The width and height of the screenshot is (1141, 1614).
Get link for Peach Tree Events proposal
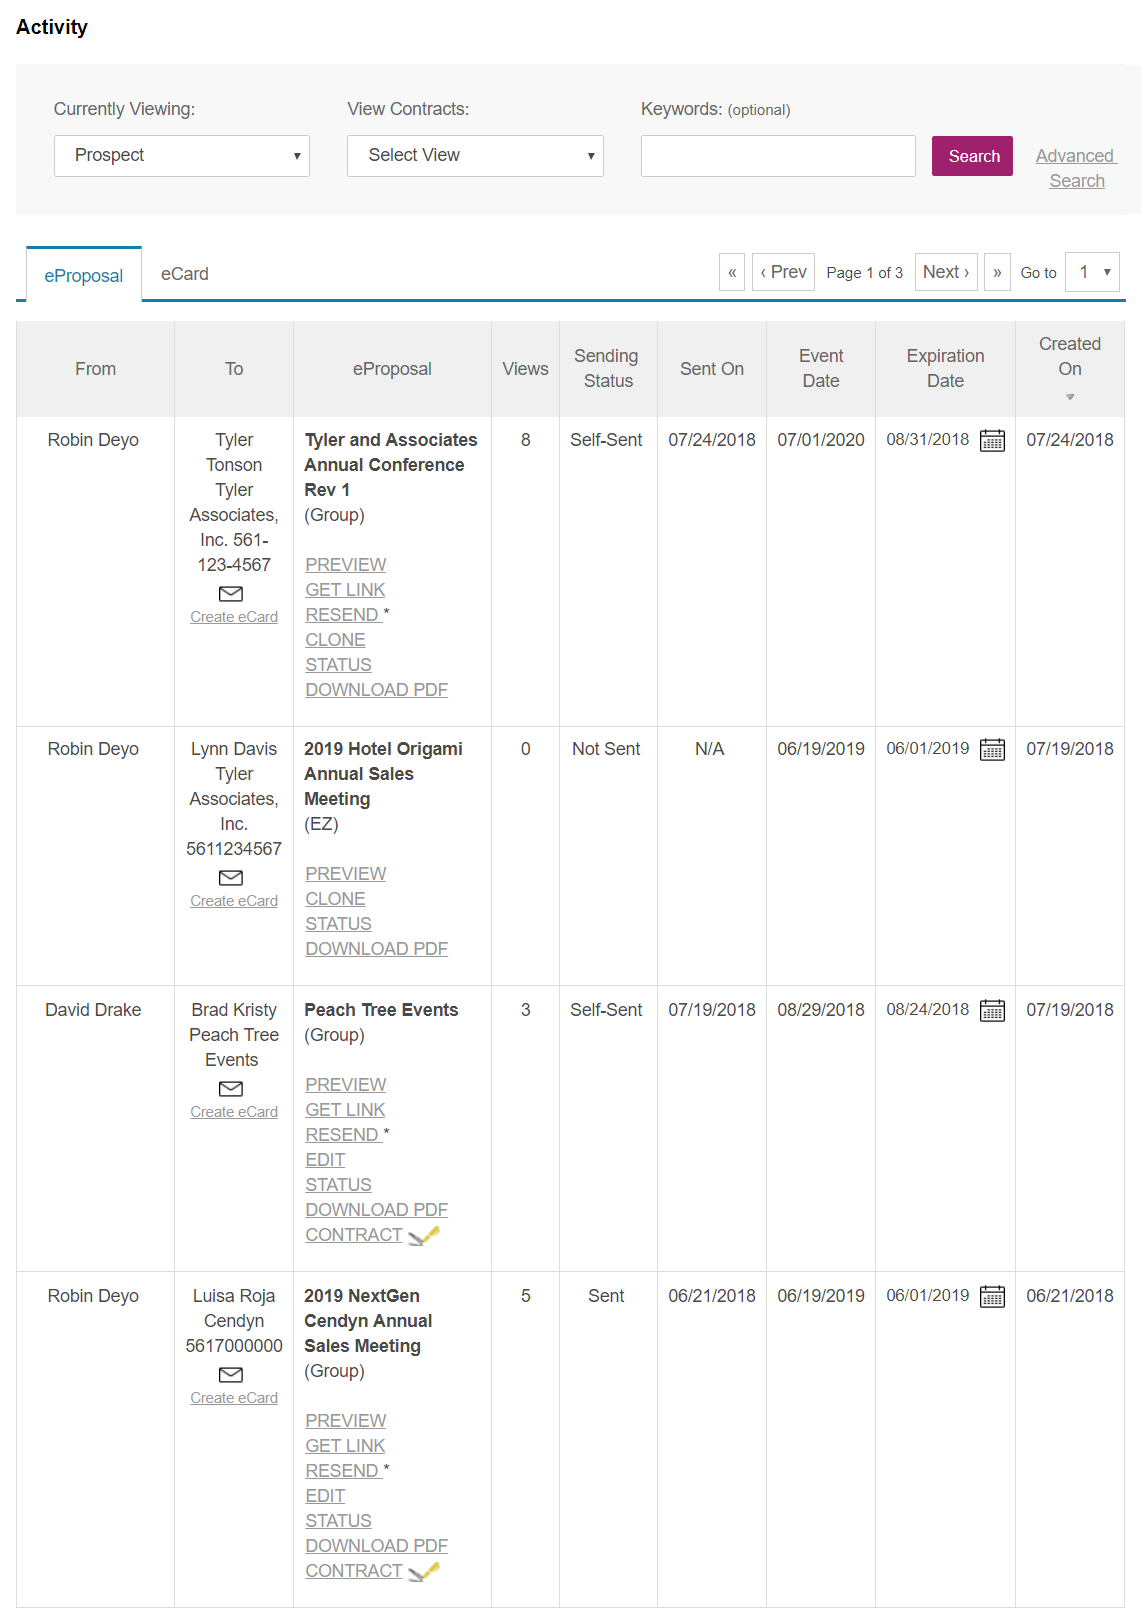(x=345, y=1110)
